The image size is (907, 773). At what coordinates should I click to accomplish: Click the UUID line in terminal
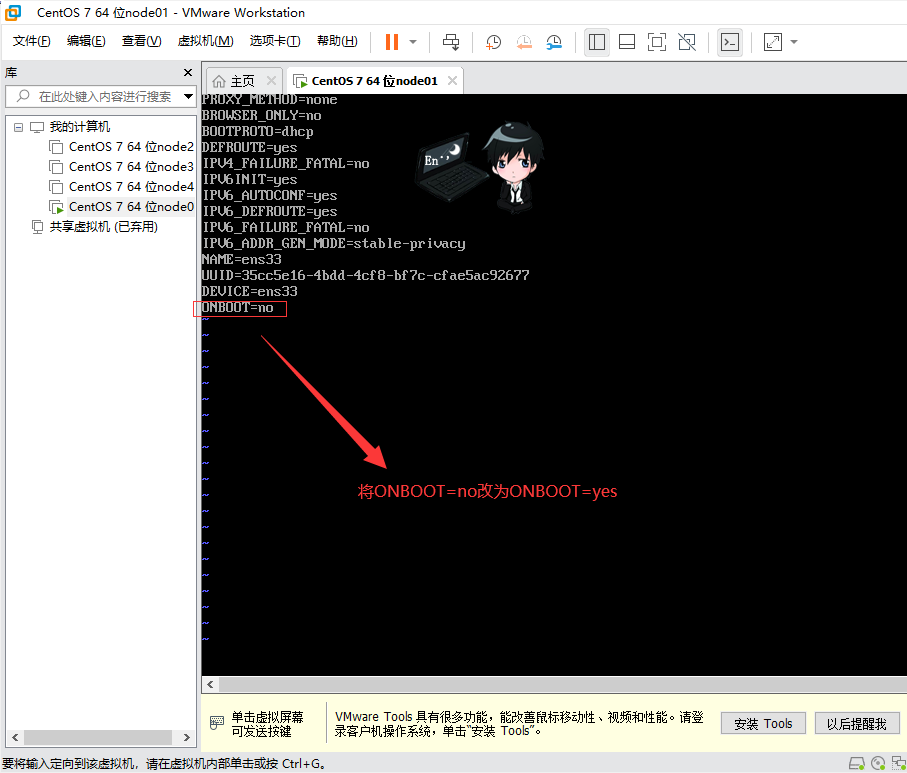click(x=365, y=275)
